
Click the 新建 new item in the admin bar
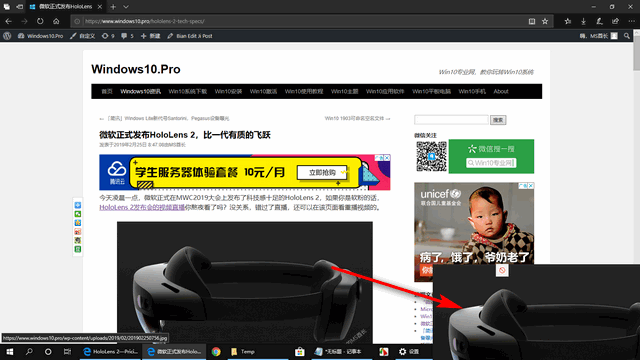click(x=151, y=36)
